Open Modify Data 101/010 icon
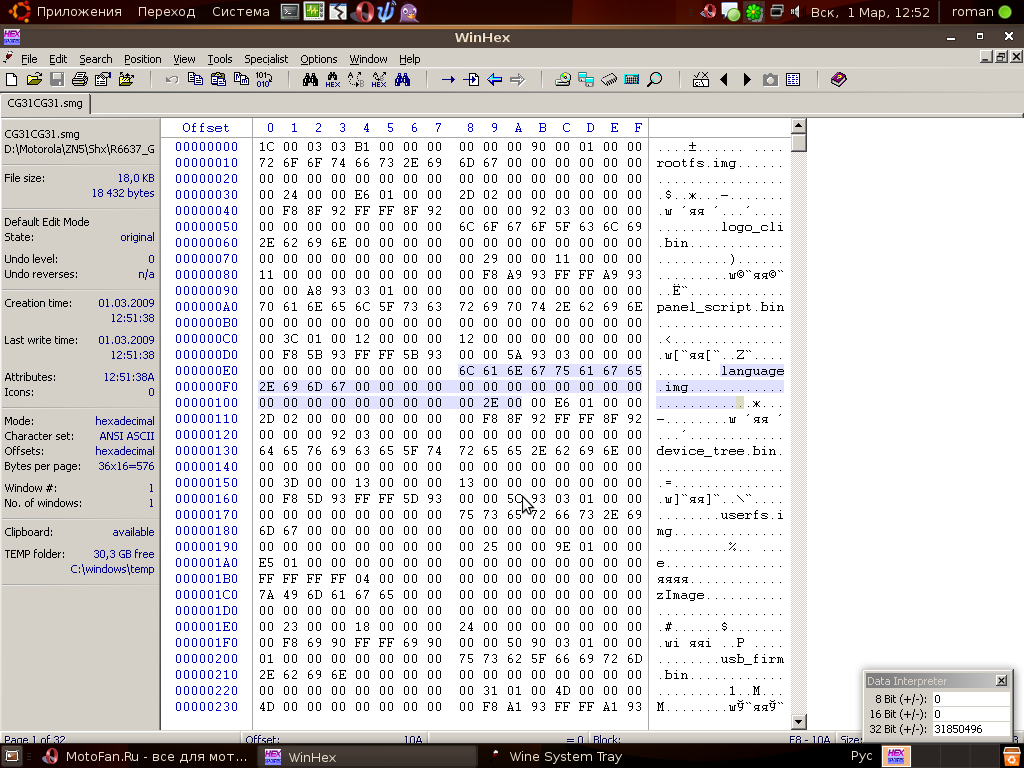This screenshot has height=768, width=1024. tap(264, 80)
